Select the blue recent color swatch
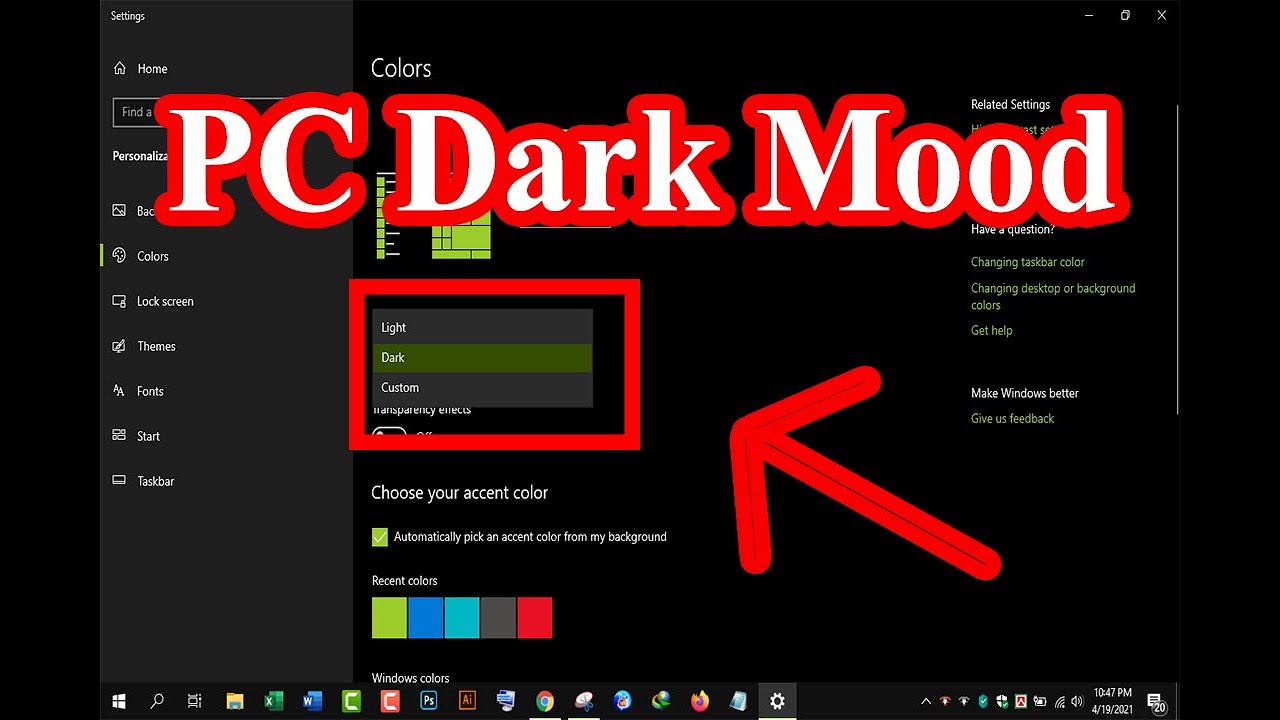This screenshot has width=1280, height=720. [x=426, y=618]
